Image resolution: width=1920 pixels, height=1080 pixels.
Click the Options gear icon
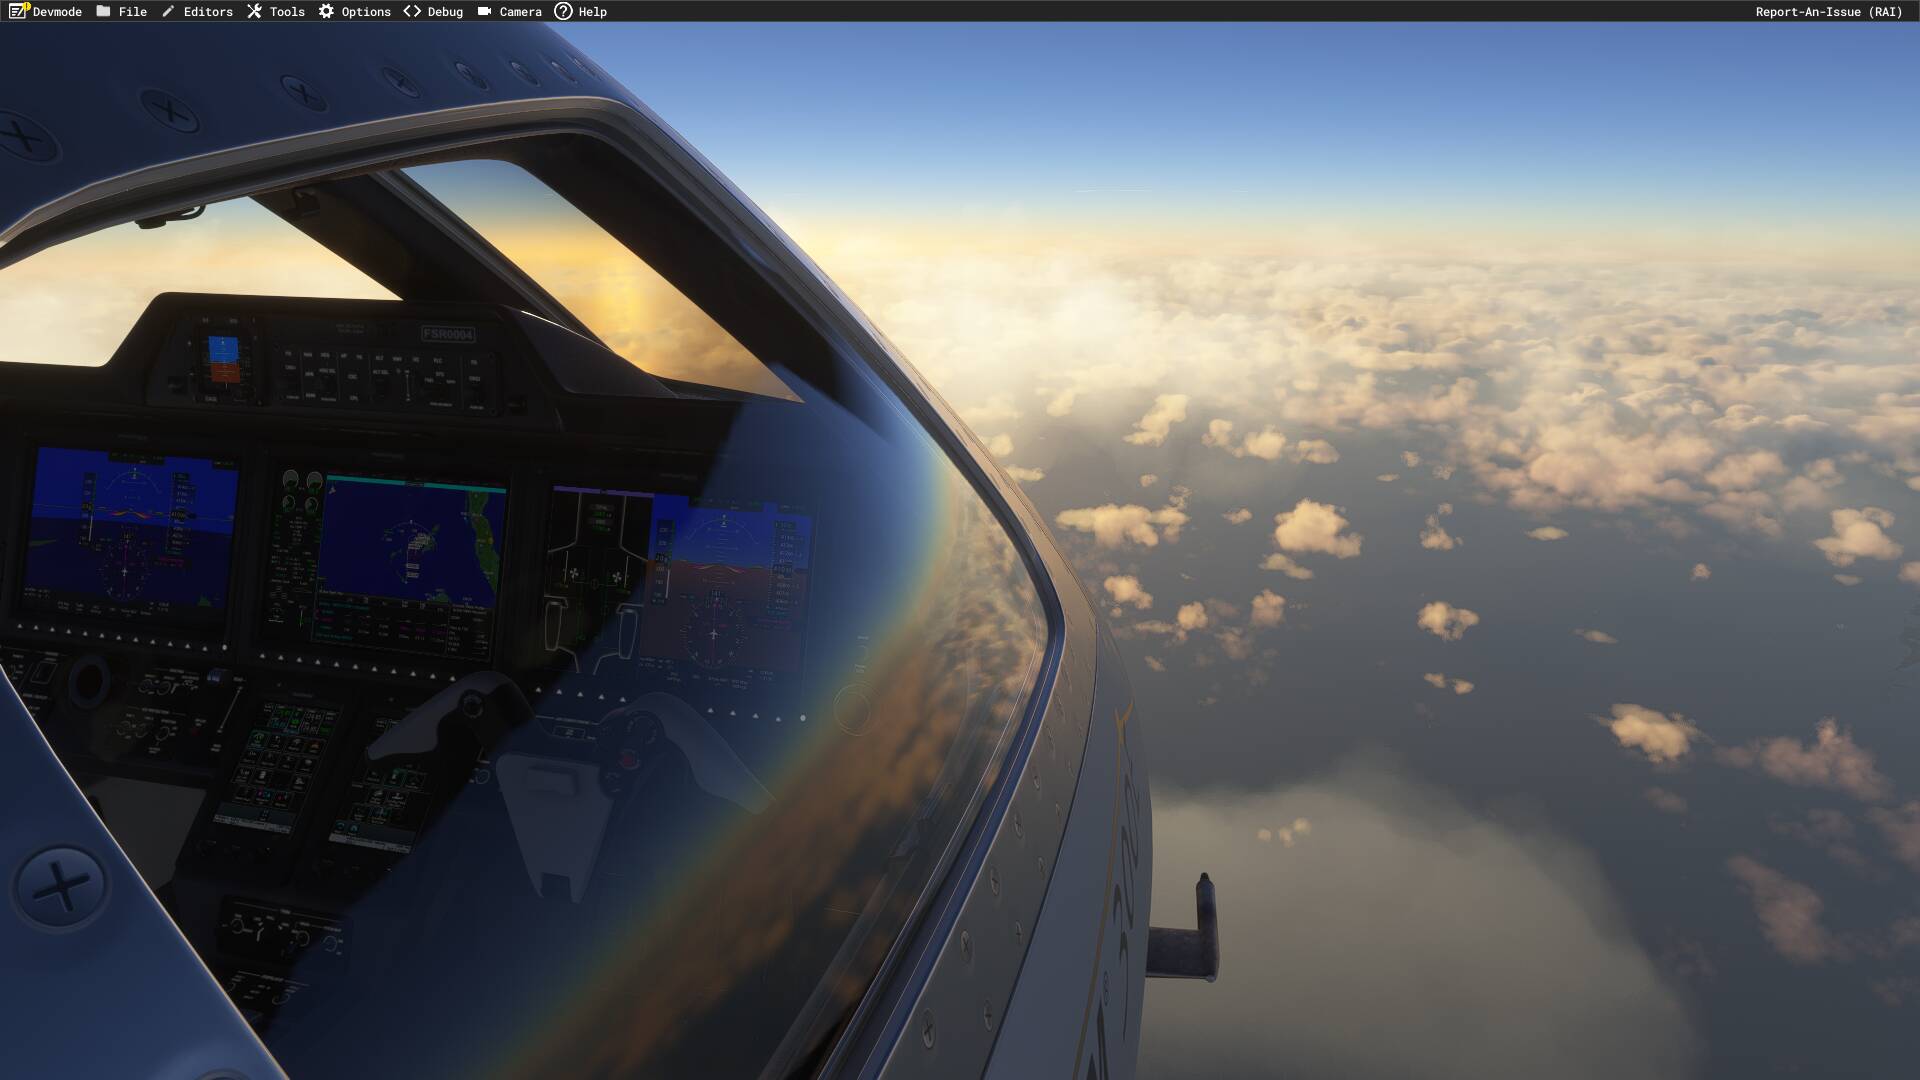(x=326, y=11)
